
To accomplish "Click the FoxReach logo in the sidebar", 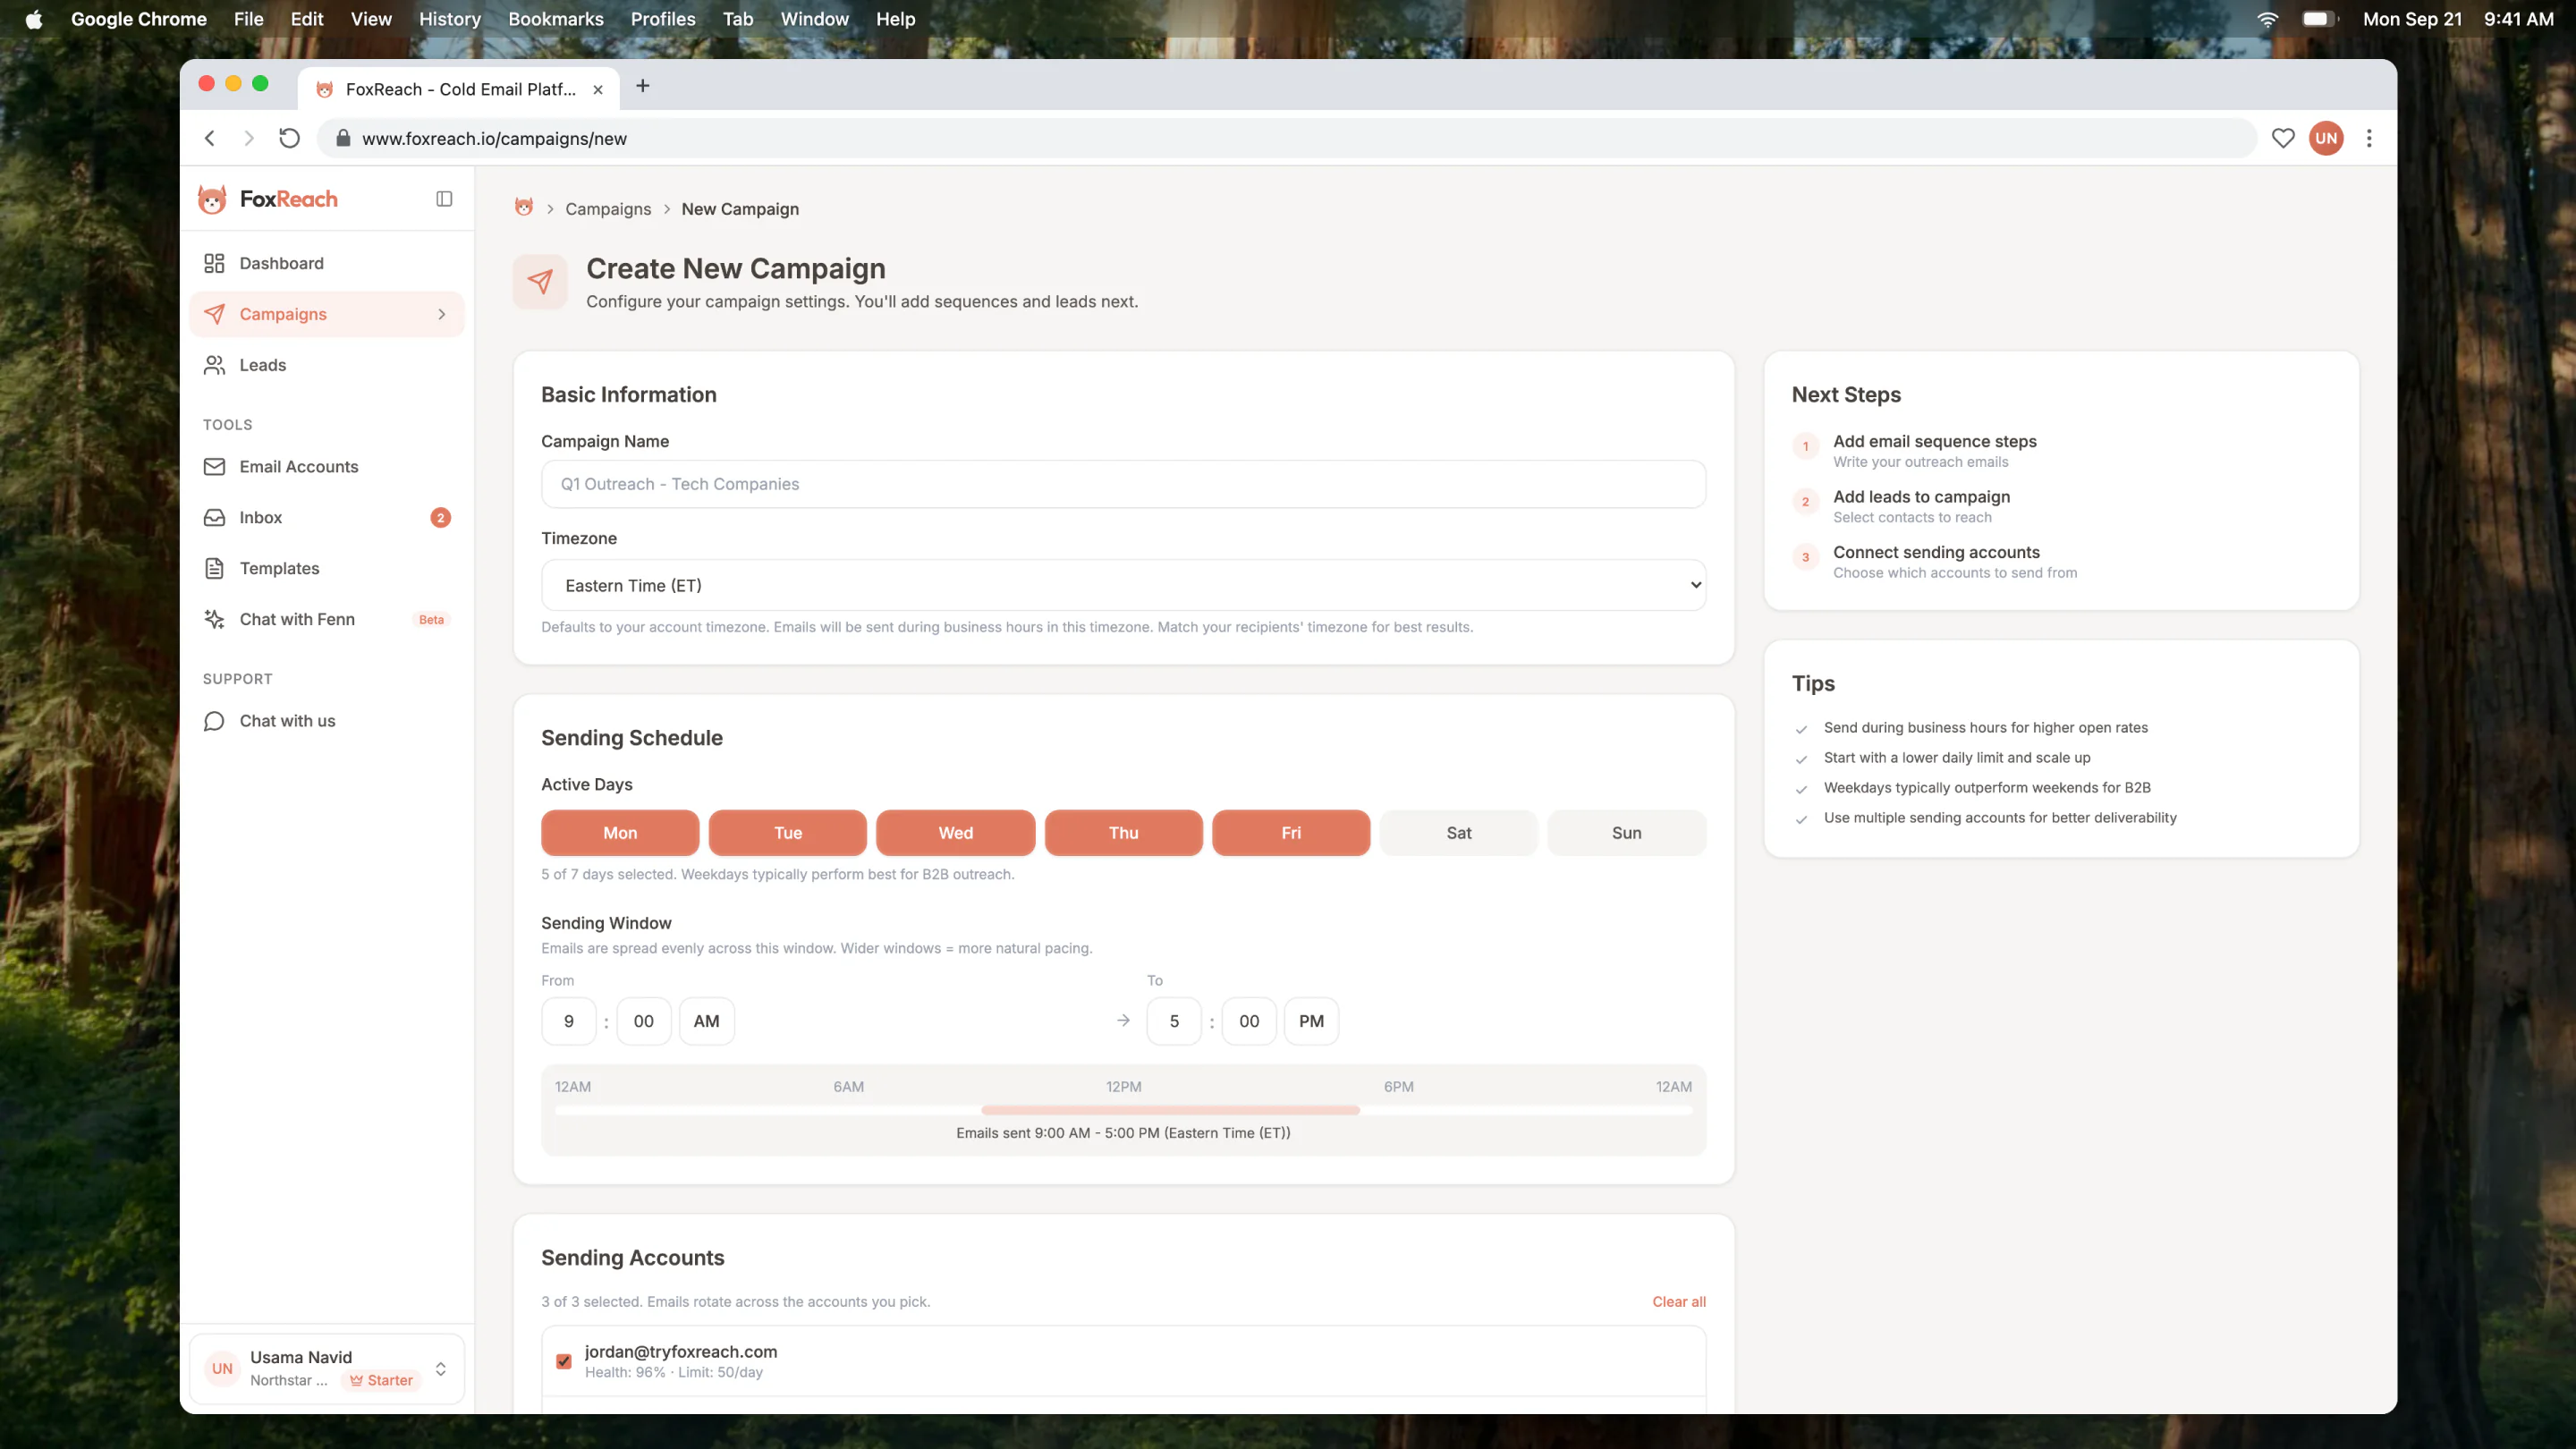I will click(268, 199).
